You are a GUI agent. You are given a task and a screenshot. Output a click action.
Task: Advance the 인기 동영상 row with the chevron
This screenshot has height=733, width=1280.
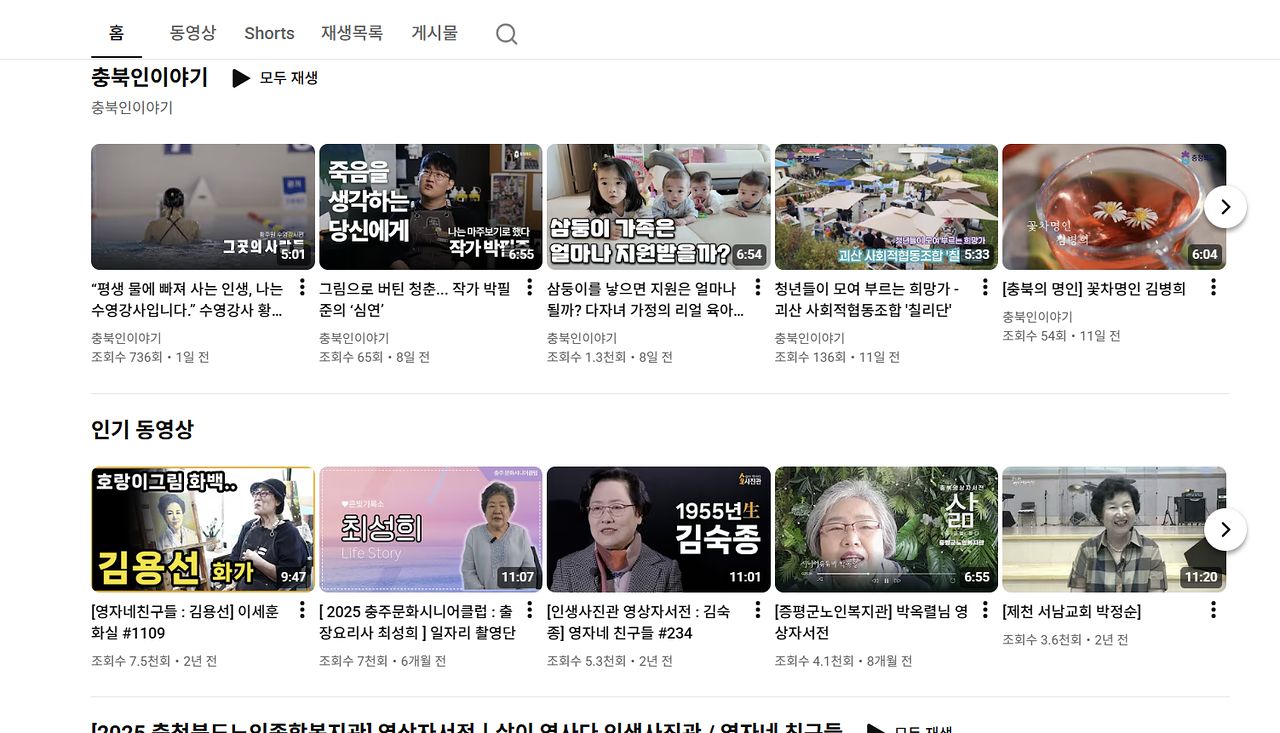click(x=1224, y=529)
